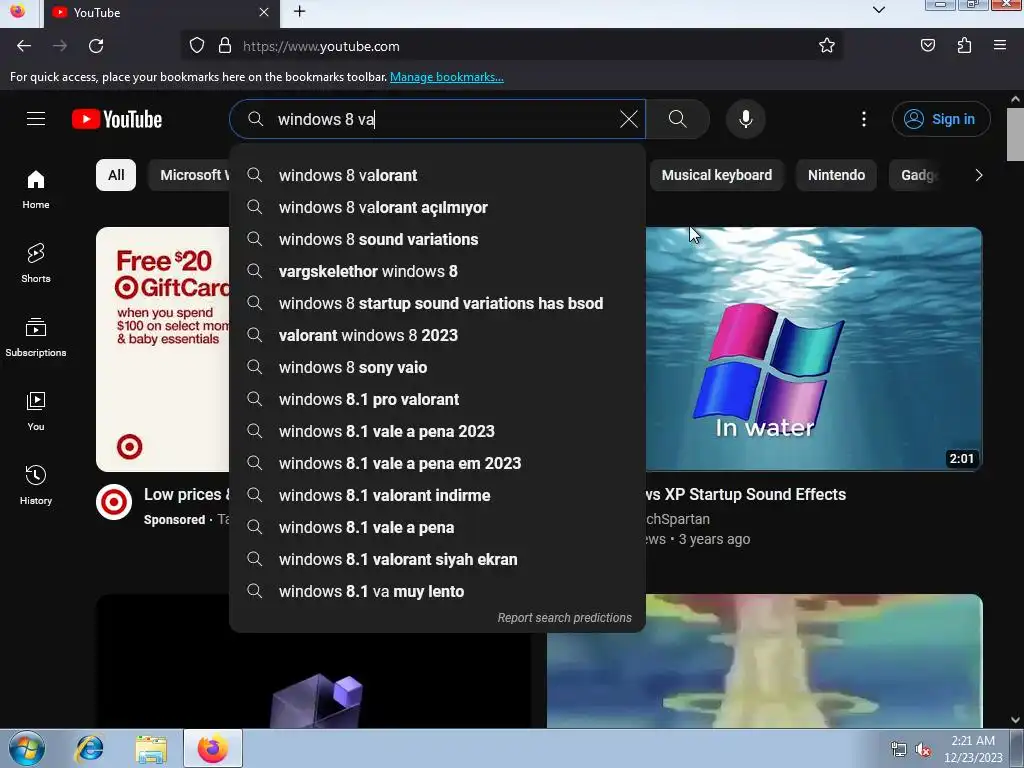Choose "windows 8 startup sound variations has bsod"
The width and height of the screenshot is (1024, 768).
pyautogui.click(x=438, y=303)
